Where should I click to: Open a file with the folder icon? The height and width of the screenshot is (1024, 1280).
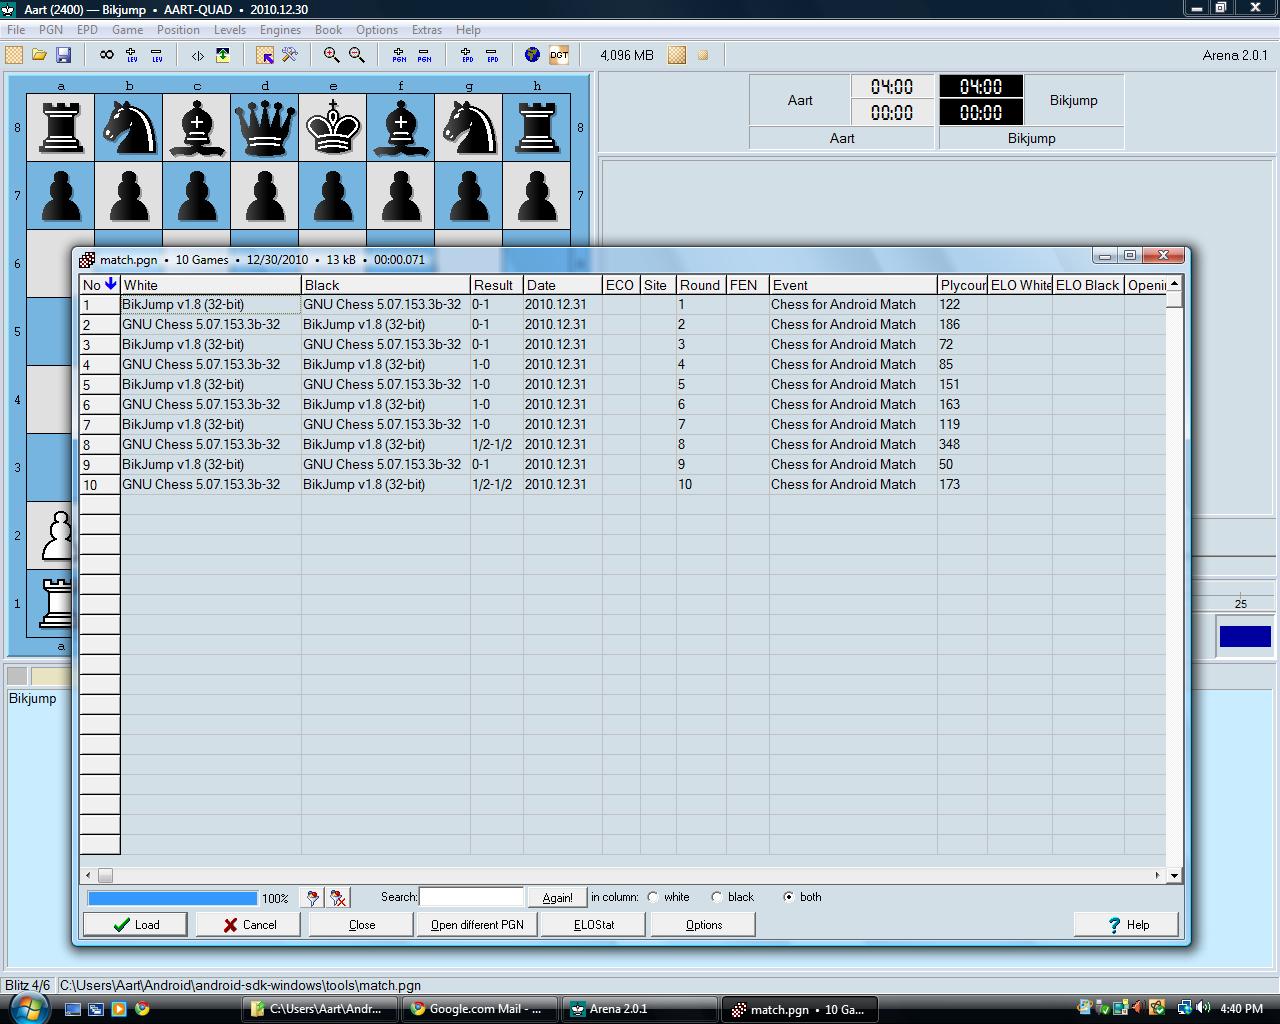[39, 55]
